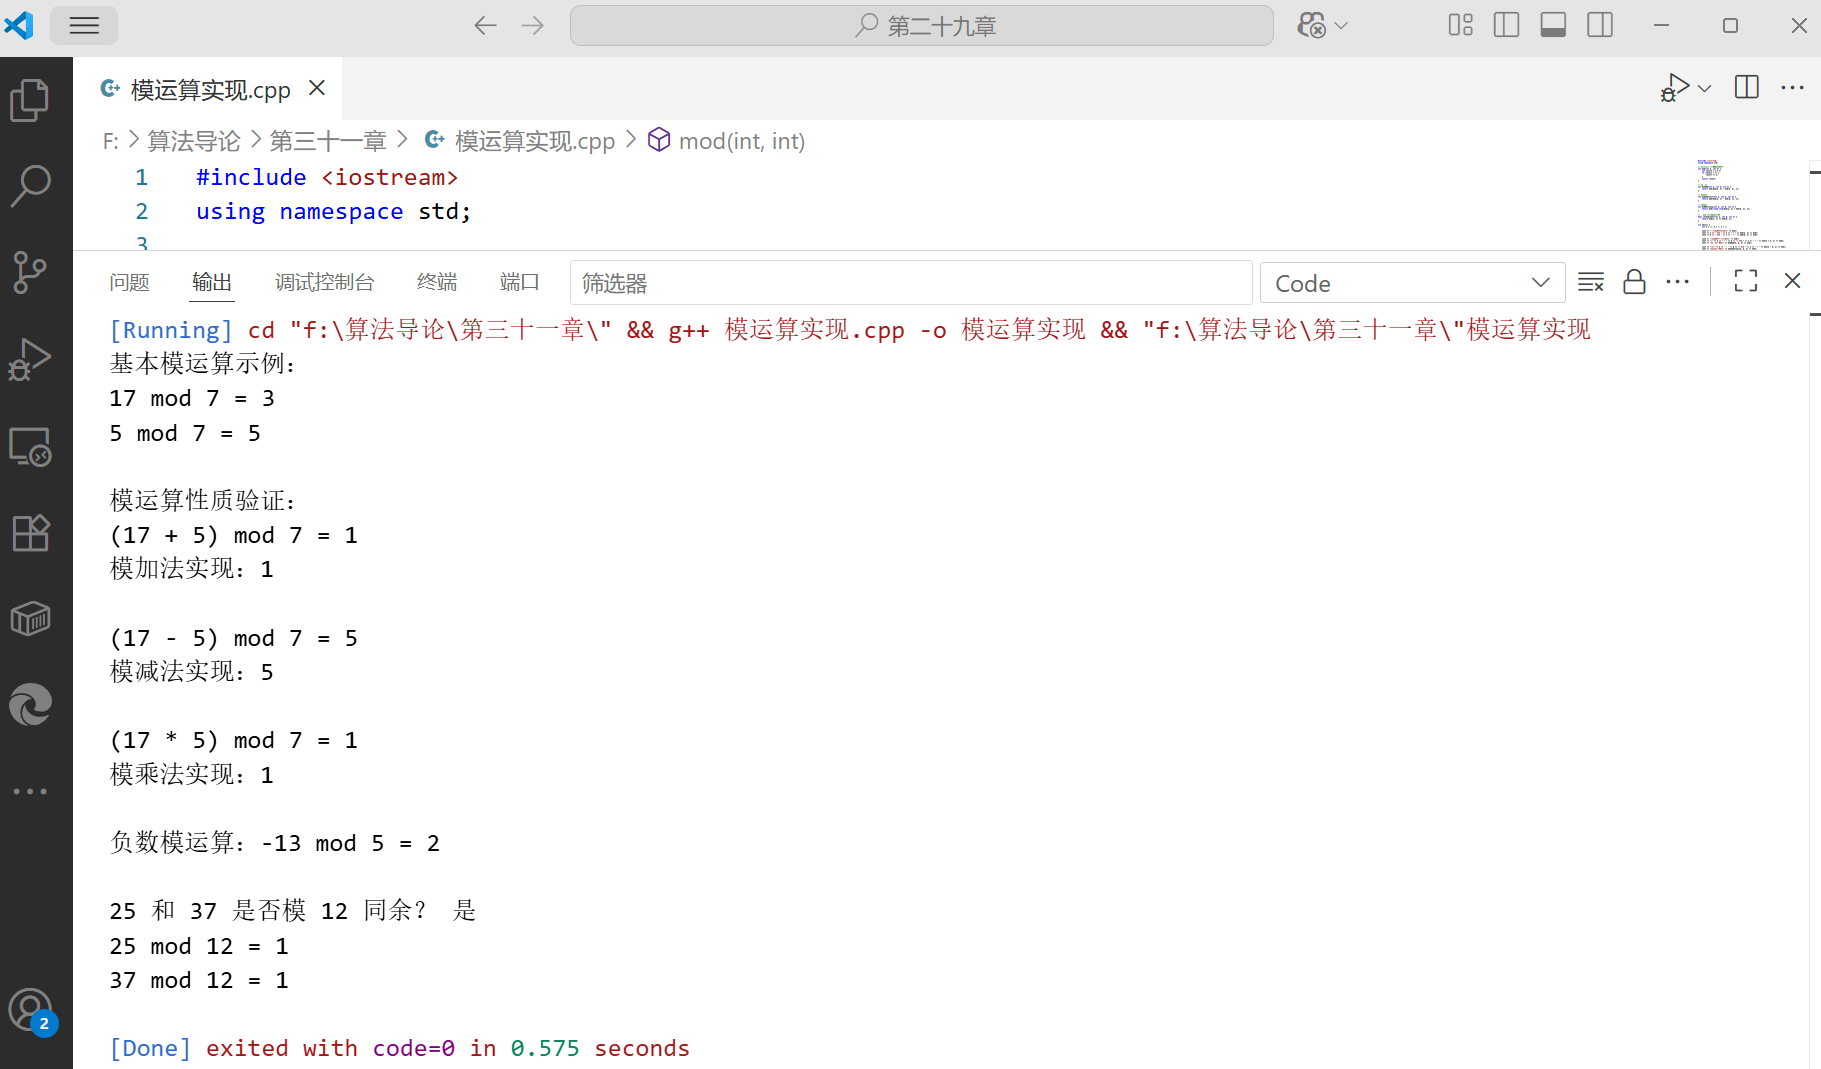
Task: Select the 模运算实现.cpp editor tab
Action: pos(208,89)
